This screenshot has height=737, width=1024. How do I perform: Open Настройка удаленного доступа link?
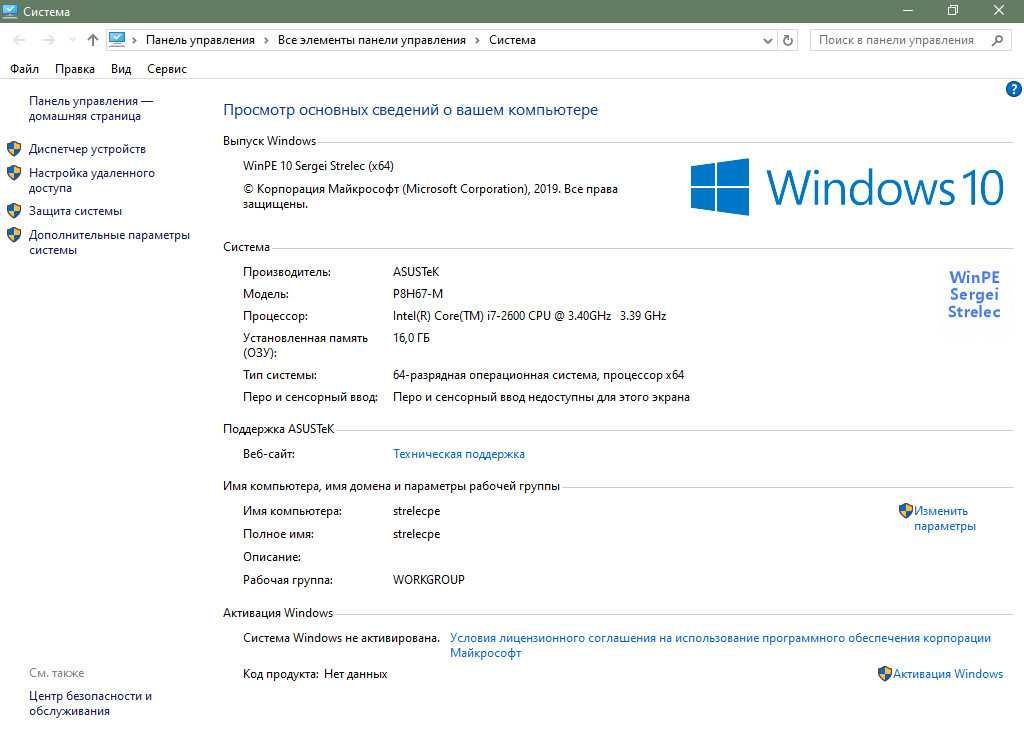[92, 180]
